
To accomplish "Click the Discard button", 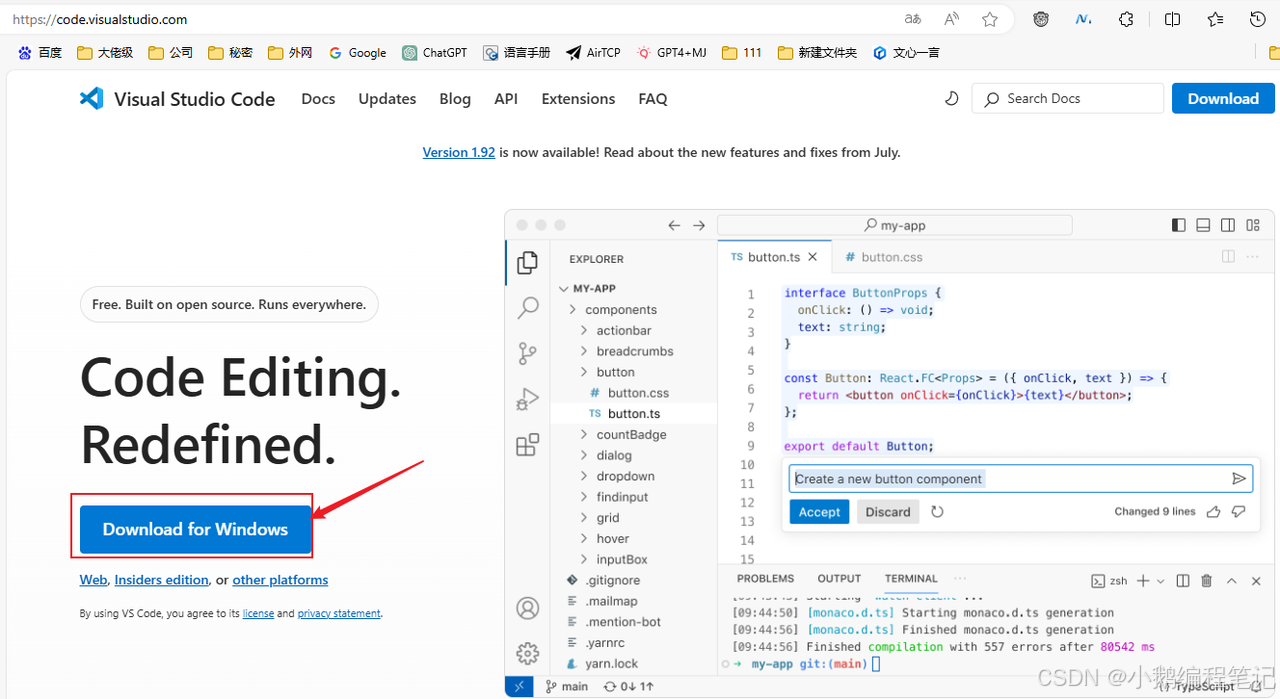I will point(888,512).
